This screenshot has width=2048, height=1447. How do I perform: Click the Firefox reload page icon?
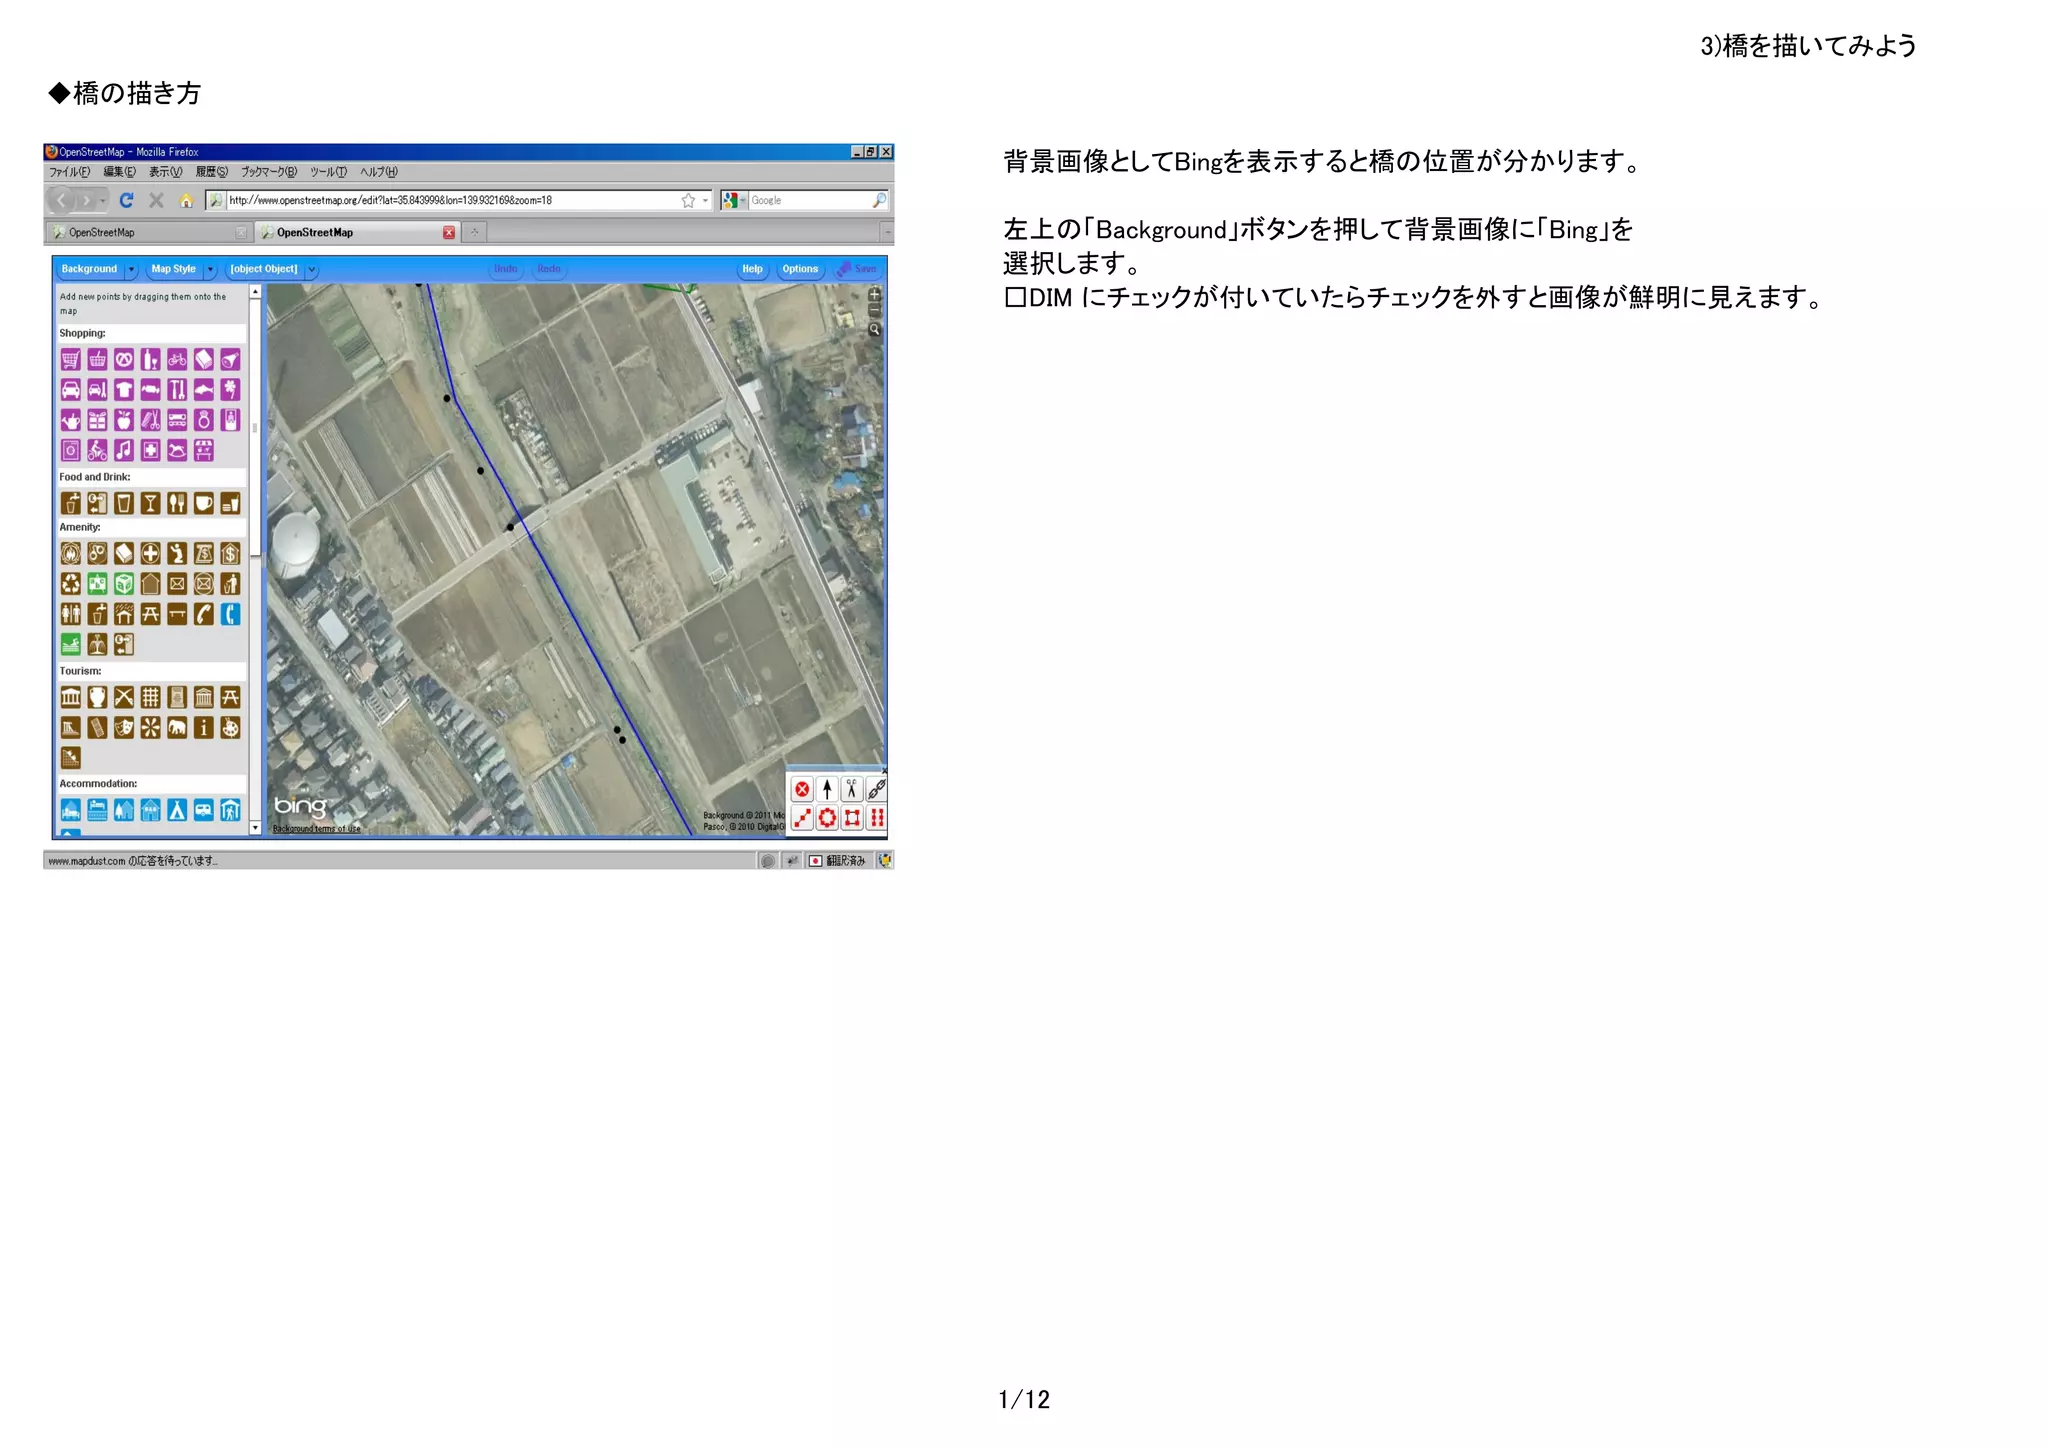click(x=126, y=201)
